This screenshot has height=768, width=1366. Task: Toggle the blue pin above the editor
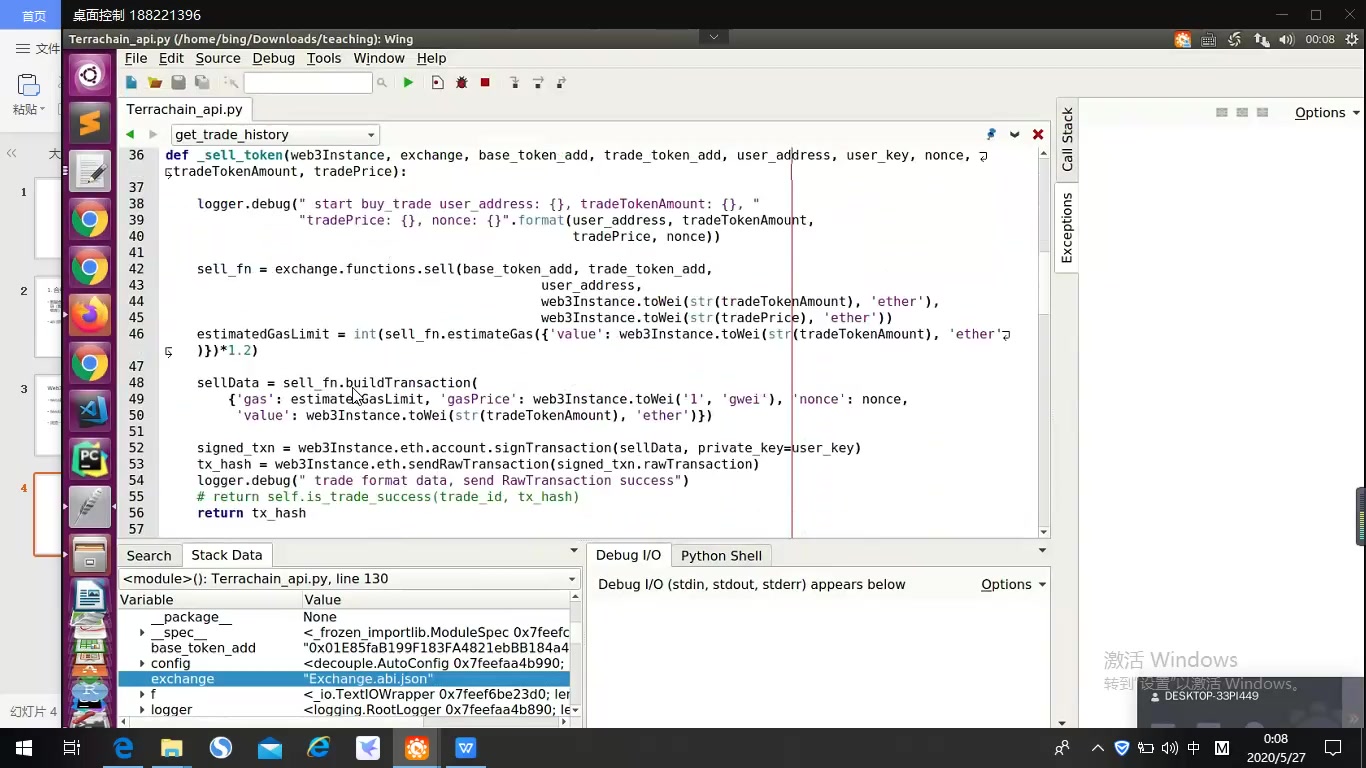pos(990,133)
